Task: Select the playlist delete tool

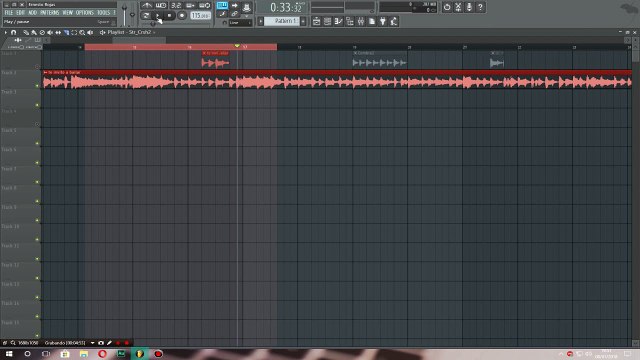Action: 42,32
